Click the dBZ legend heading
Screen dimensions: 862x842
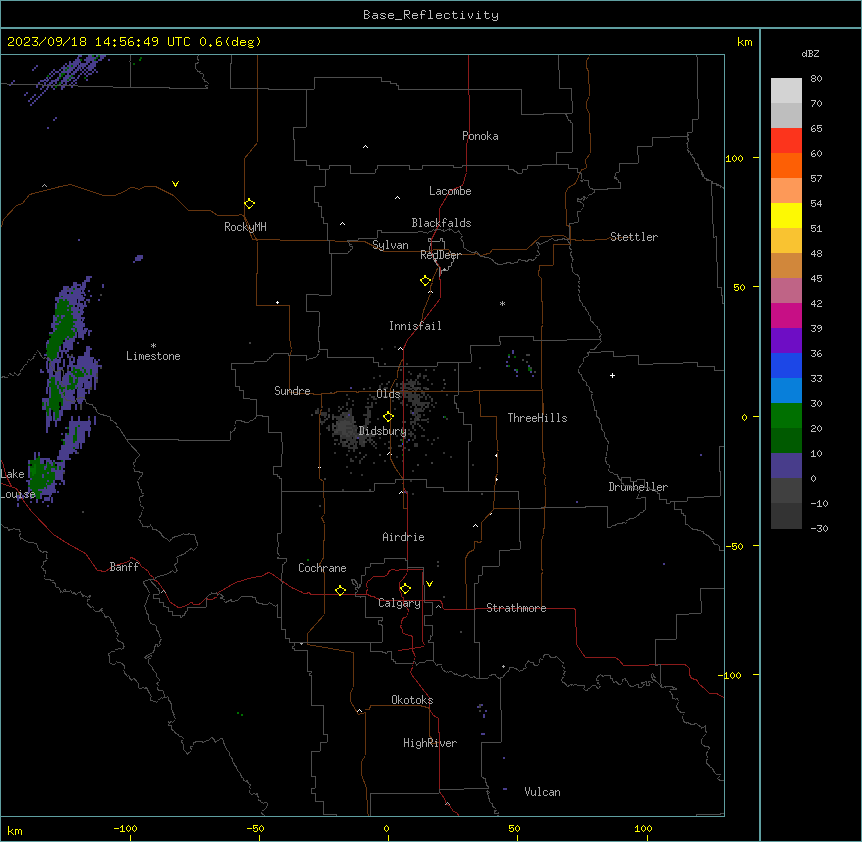(x=810, y=53)
